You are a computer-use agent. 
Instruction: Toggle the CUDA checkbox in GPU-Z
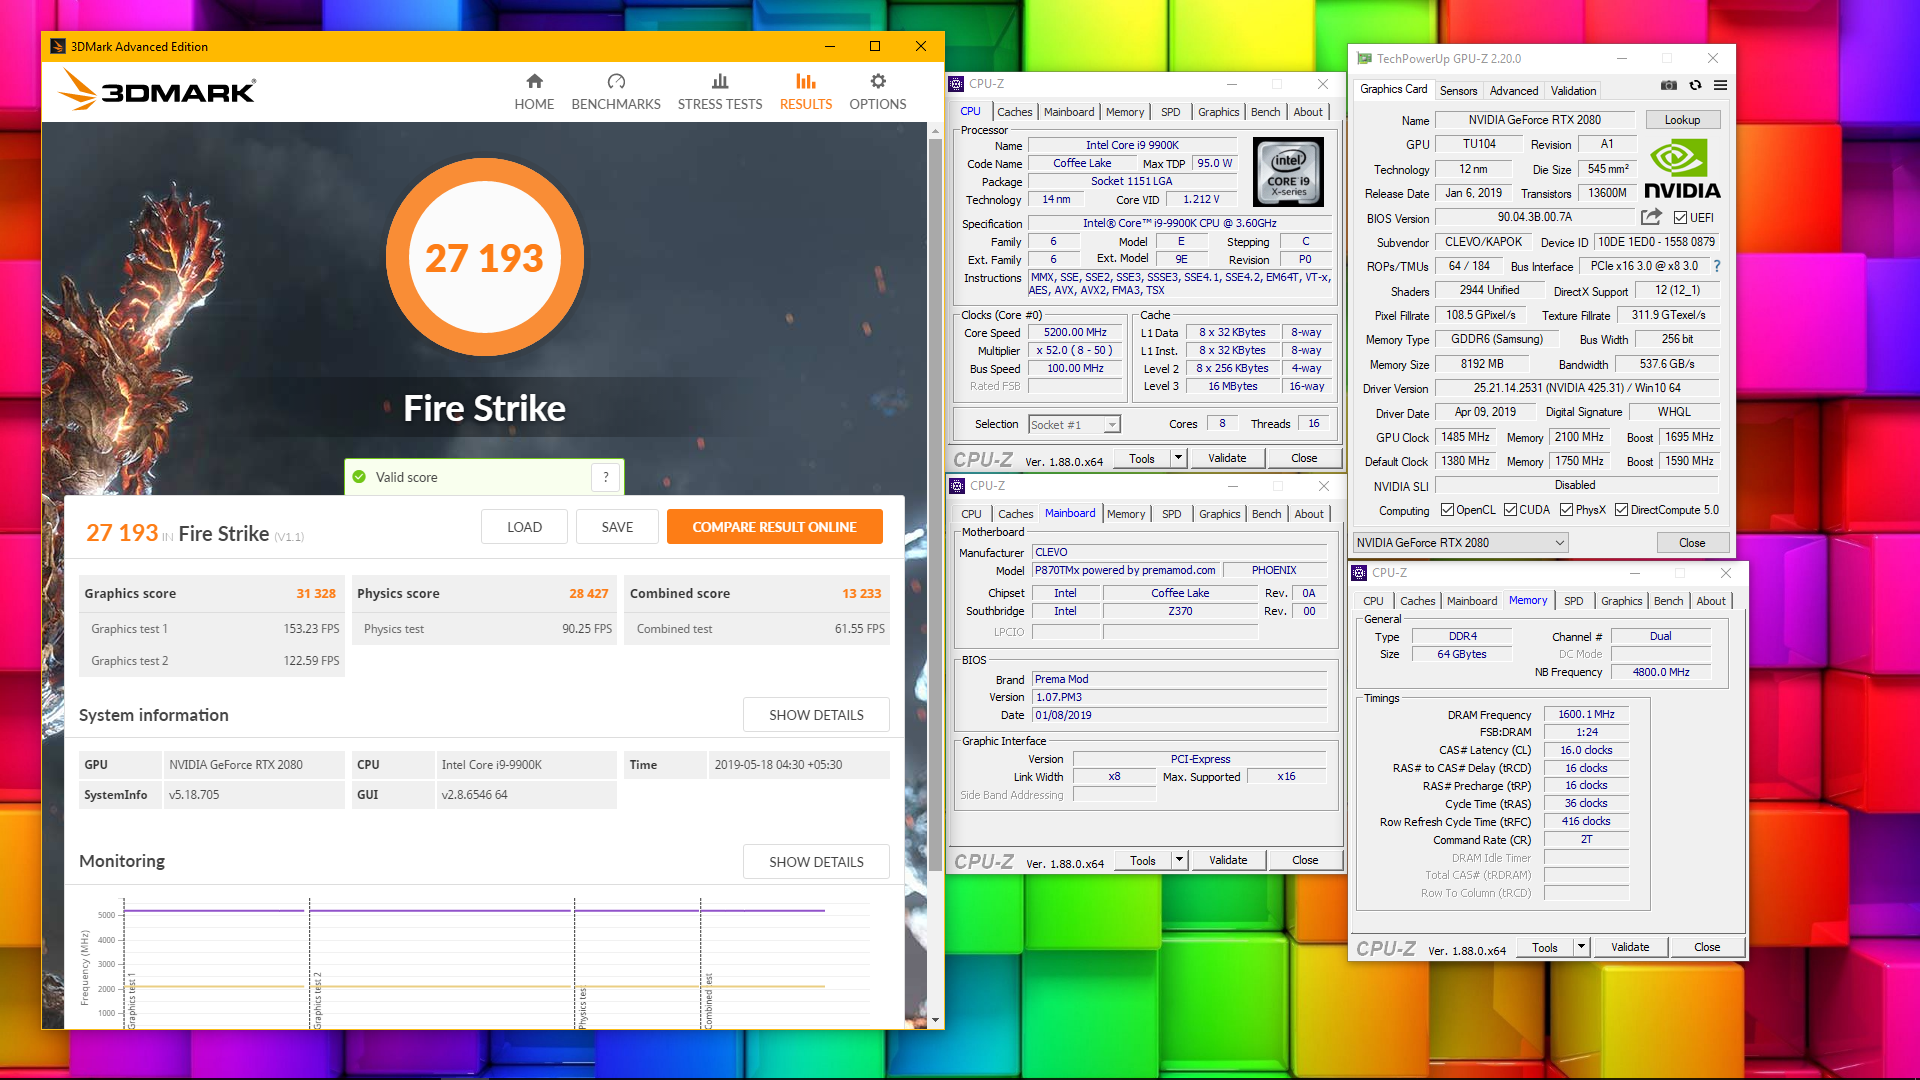pyautogui.click(x=1510, y=510)
